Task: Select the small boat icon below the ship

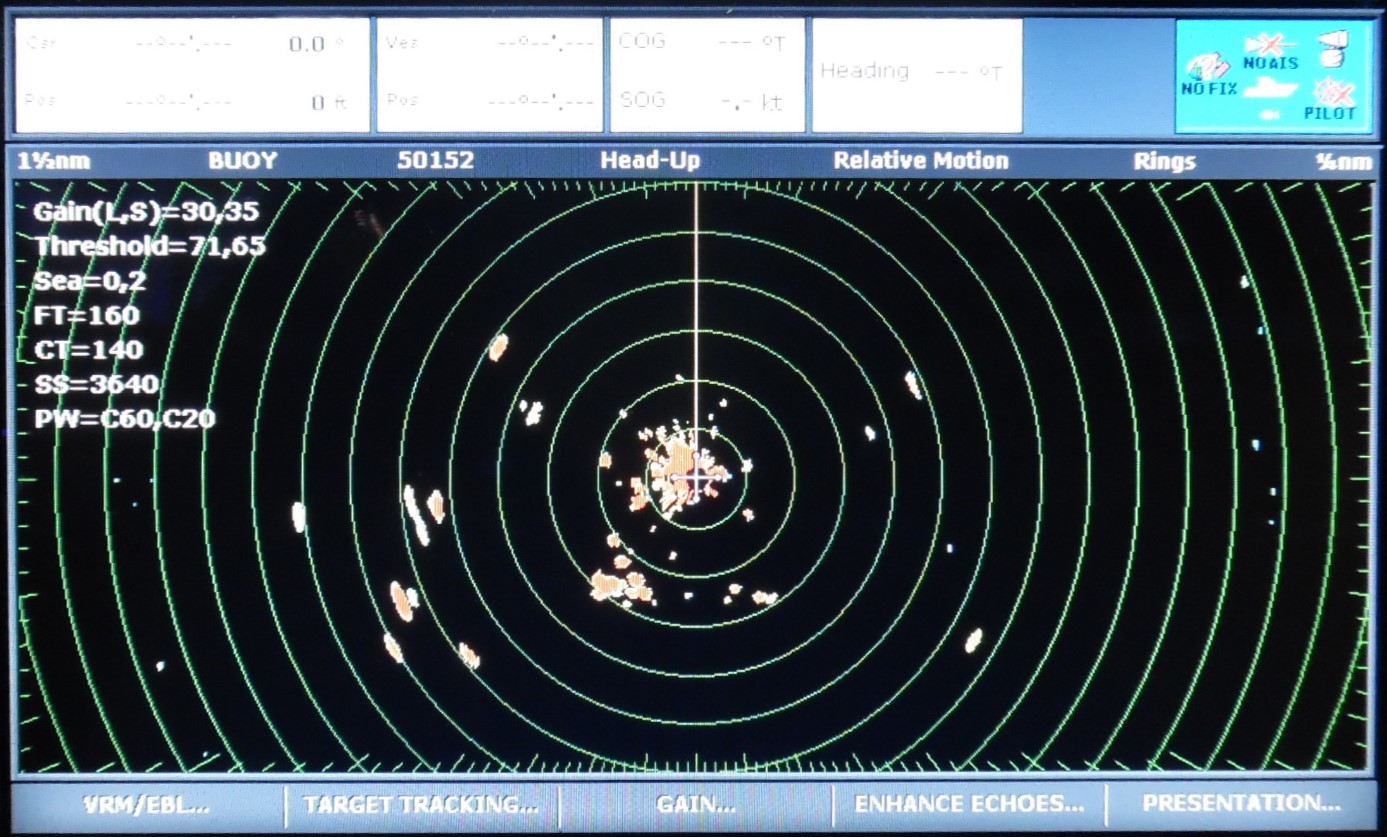Action: [1270, 113]
